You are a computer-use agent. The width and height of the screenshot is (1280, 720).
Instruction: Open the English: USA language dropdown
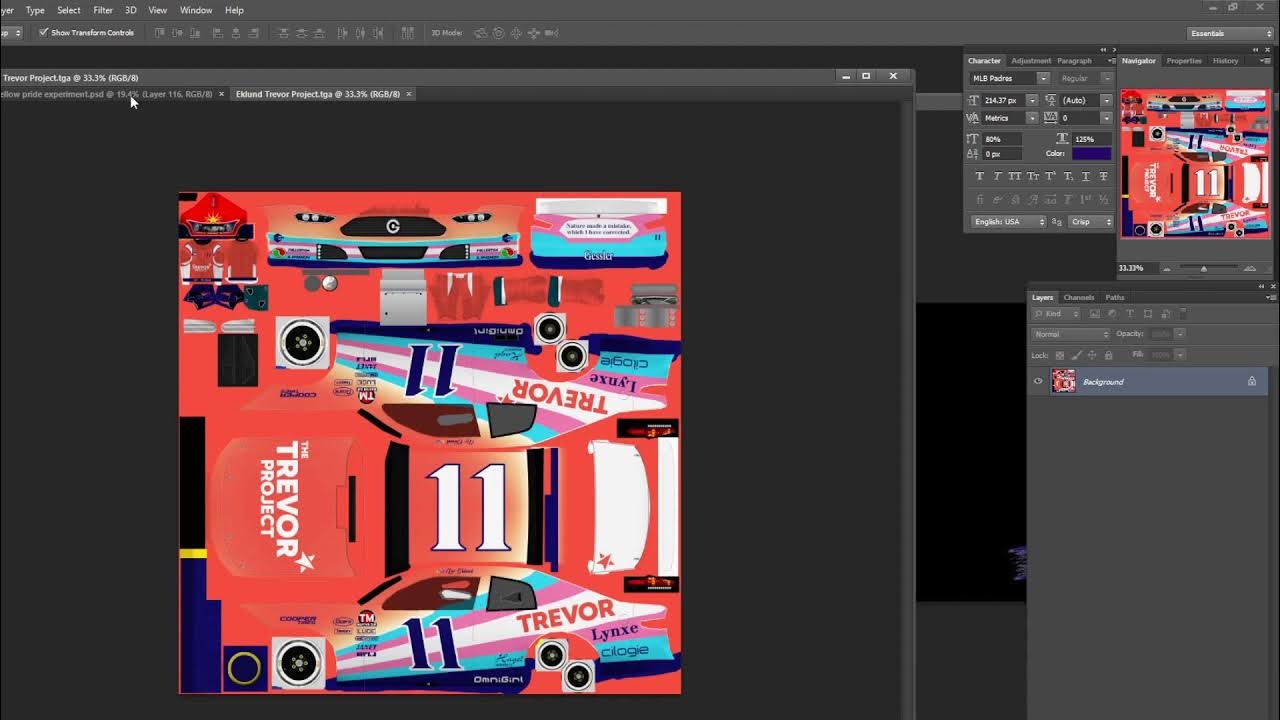tap(1008, 222)
